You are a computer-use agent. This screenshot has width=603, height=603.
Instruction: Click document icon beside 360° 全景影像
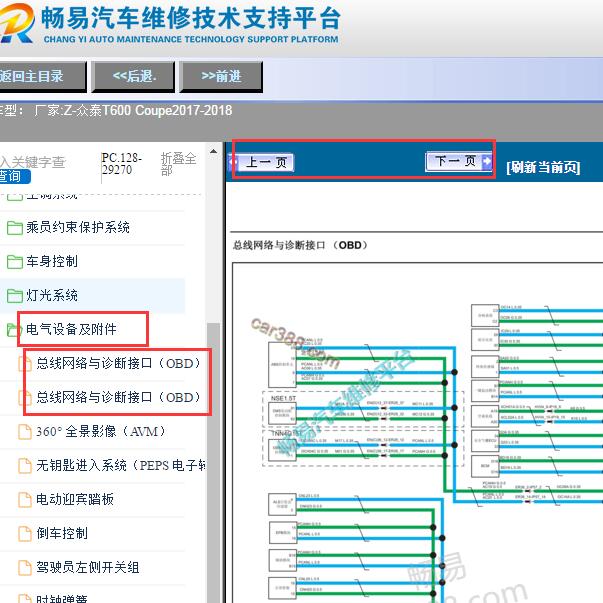click(x=25, y=431)
